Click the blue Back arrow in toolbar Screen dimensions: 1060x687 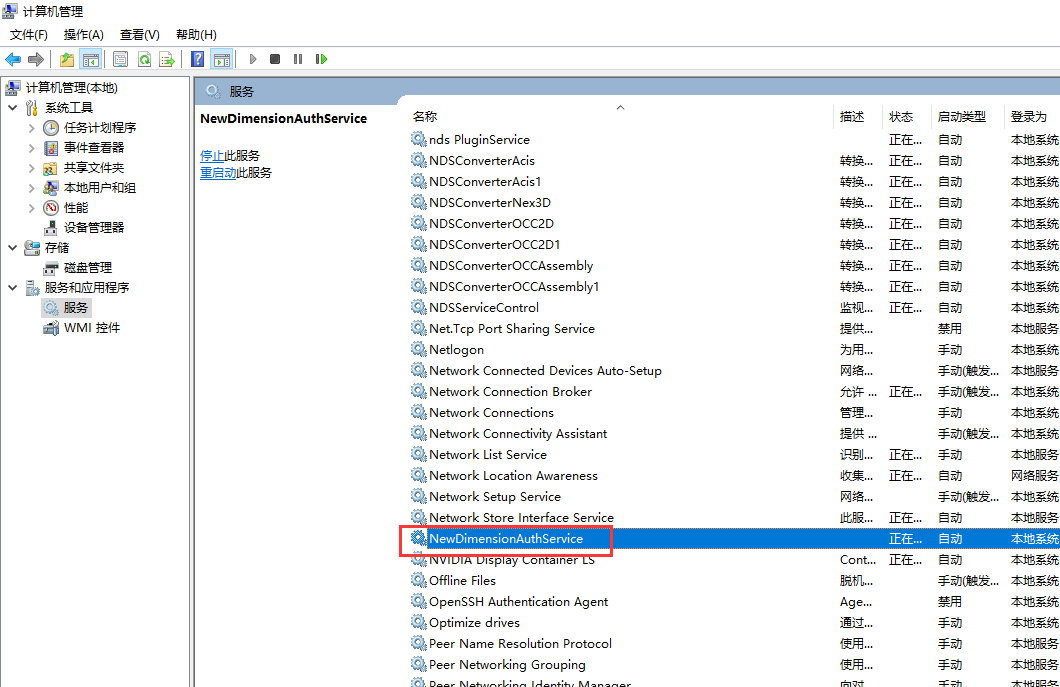pos(13,59)
